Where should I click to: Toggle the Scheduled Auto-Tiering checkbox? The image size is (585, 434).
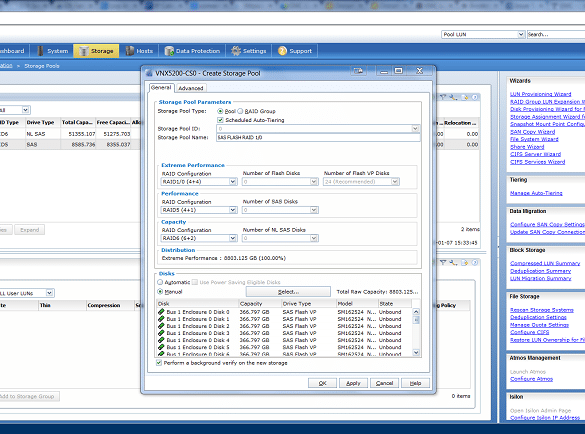pos(220,120)
